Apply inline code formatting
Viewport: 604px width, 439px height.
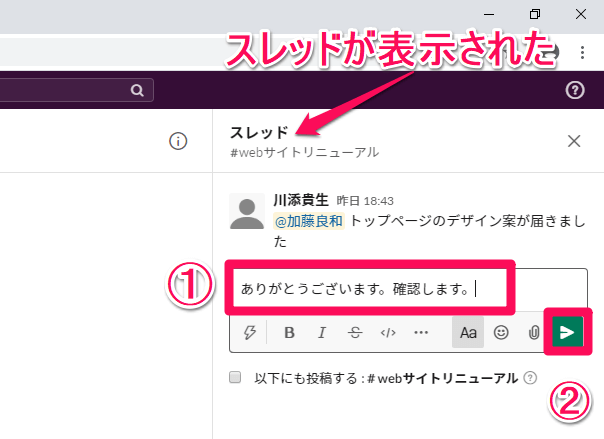(388, 333)
